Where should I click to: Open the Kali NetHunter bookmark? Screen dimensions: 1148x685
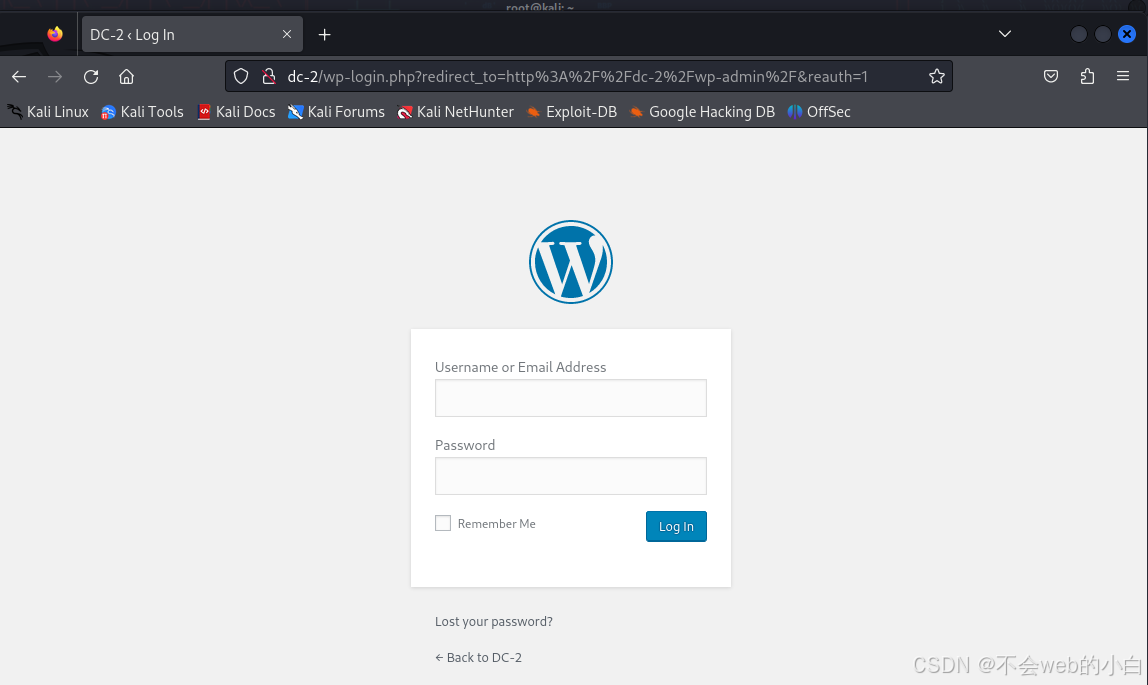point(455,112)
